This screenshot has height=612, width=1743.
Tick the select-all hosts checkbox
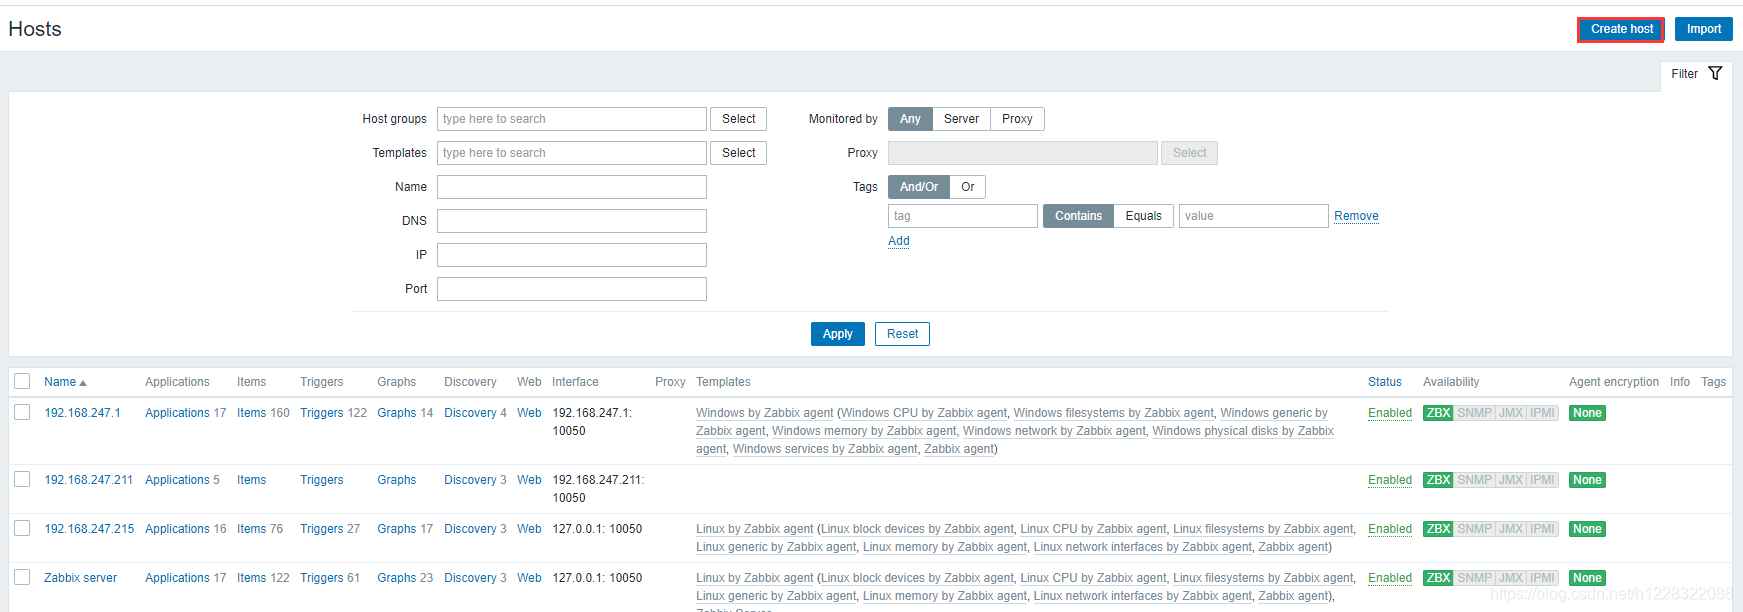22,381
